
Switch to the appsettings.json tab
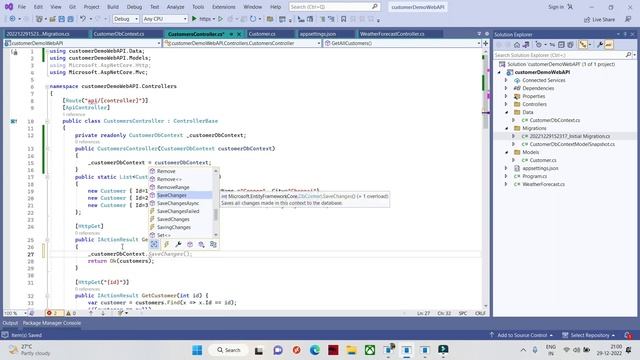(318, 34)
